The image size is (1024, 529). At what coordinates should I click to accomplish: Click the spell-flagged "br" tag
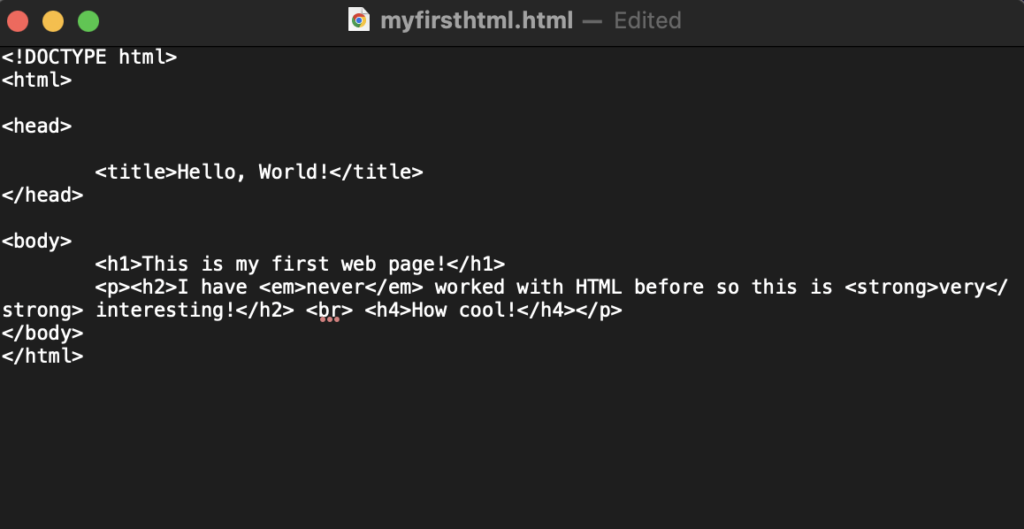(x=330, y=310)
